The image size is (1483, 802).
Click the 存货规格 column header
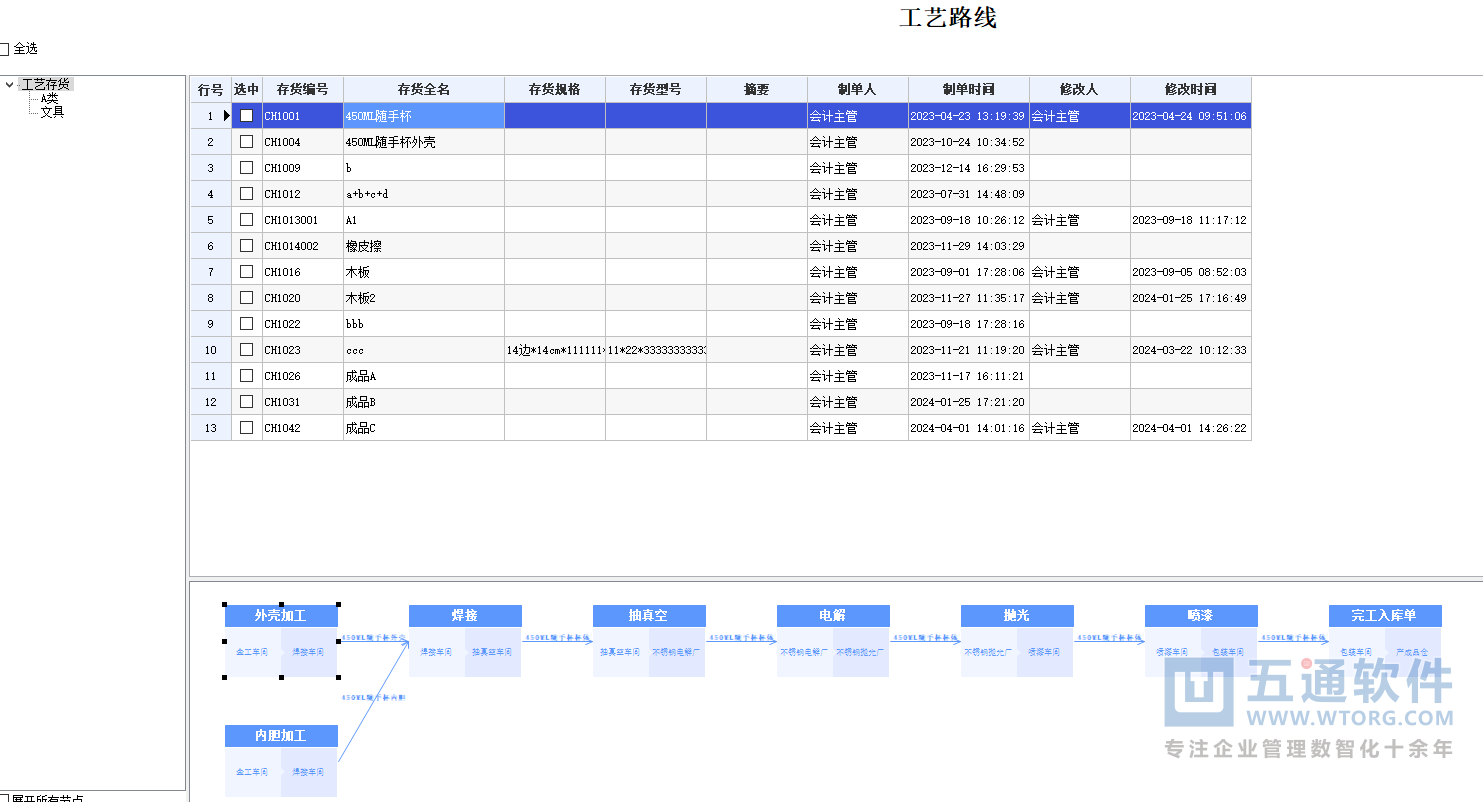[x=555, y=89]
